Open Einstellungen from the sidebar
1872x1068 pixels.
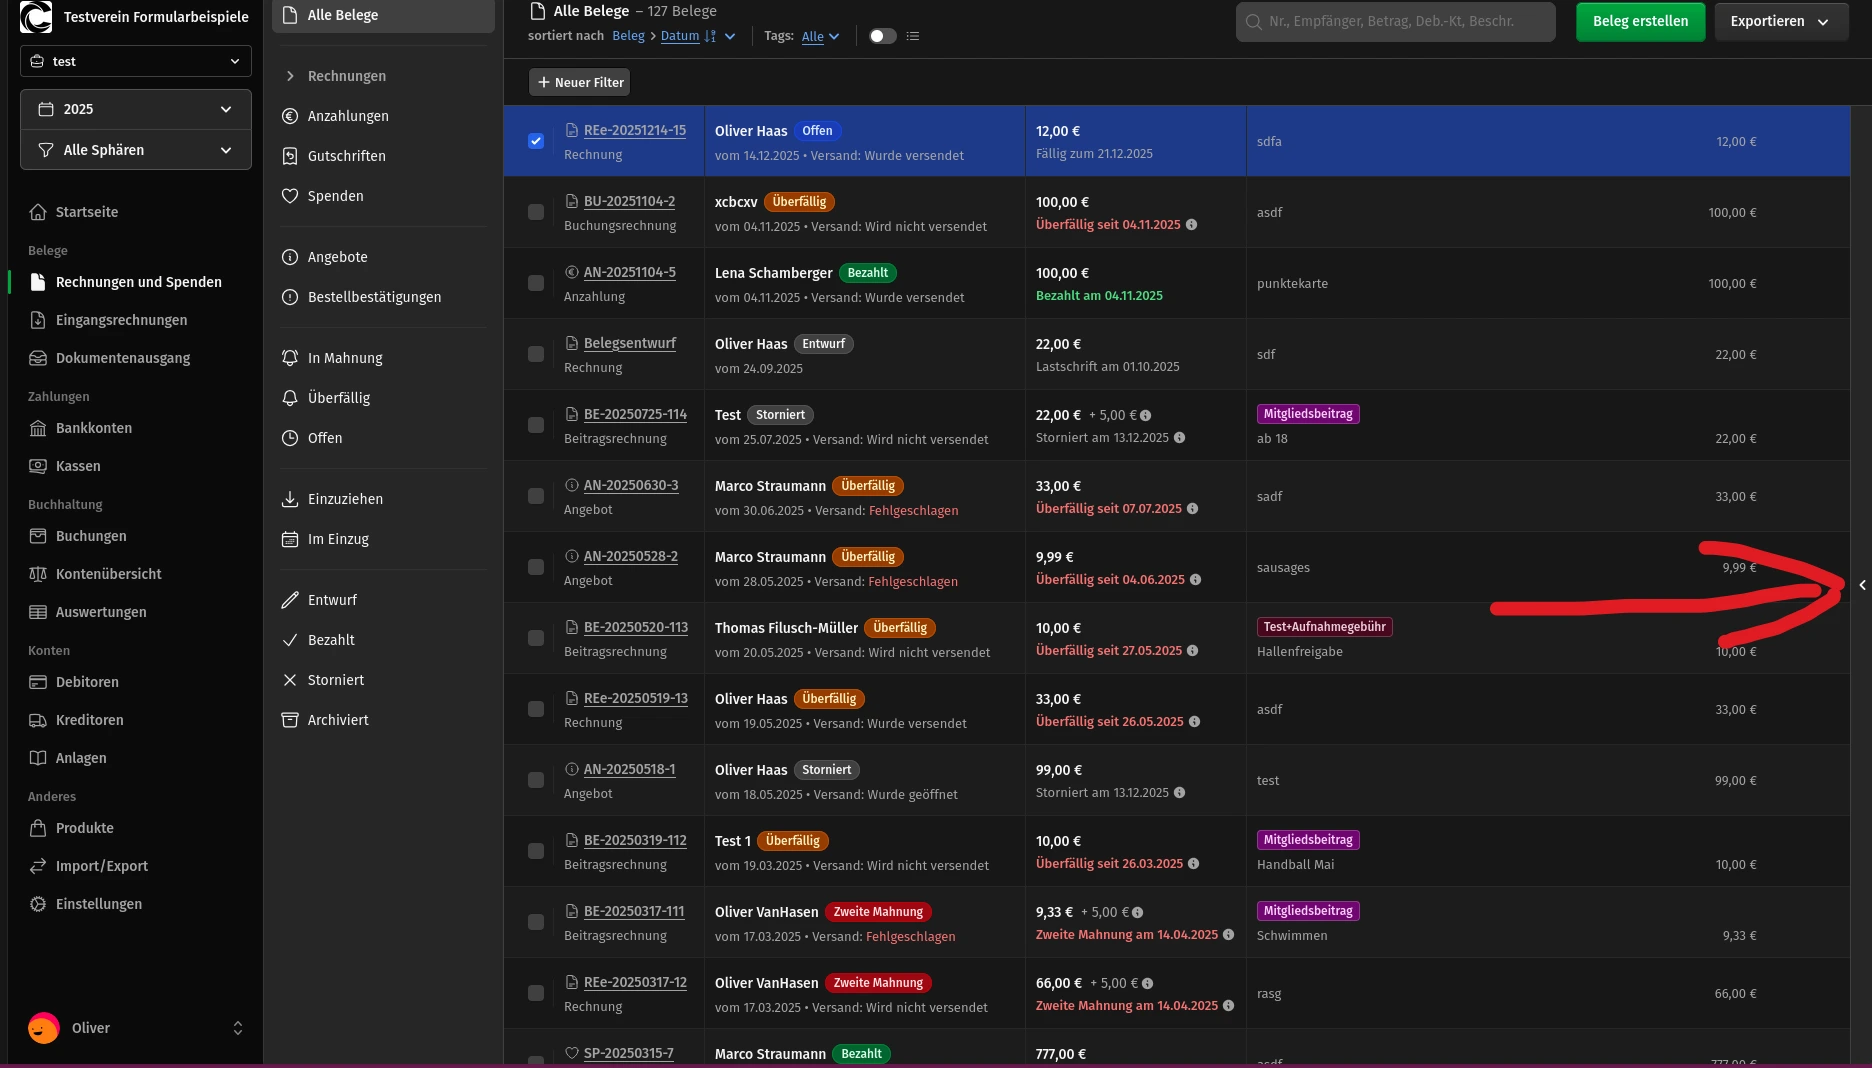tap(98, 904)
